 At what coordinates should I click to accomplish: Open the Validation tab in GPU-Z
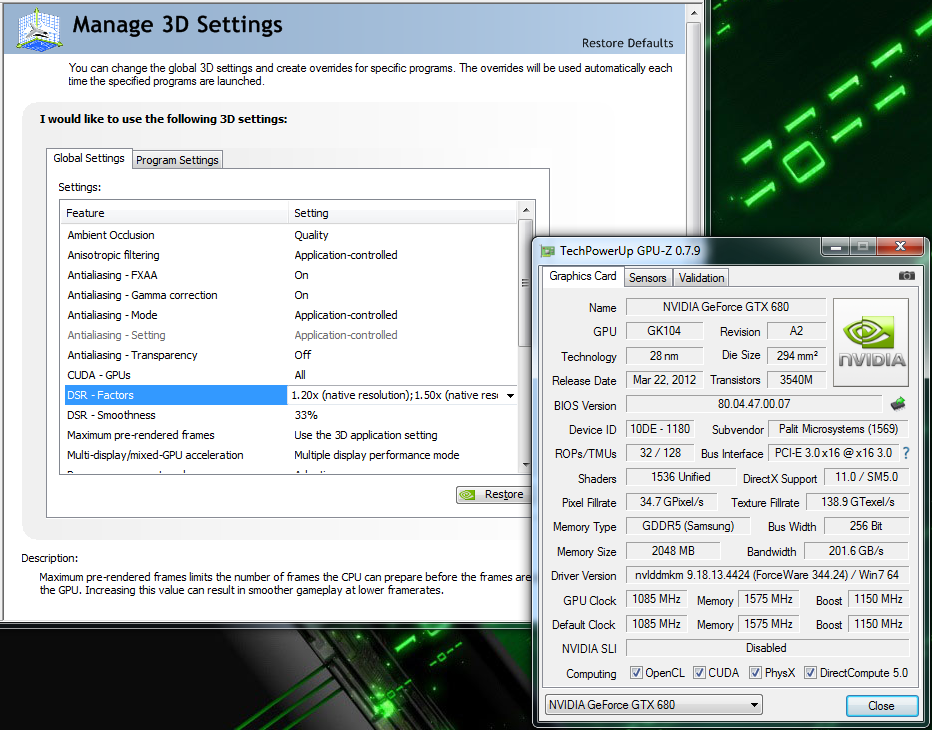[x=701, y=278]
